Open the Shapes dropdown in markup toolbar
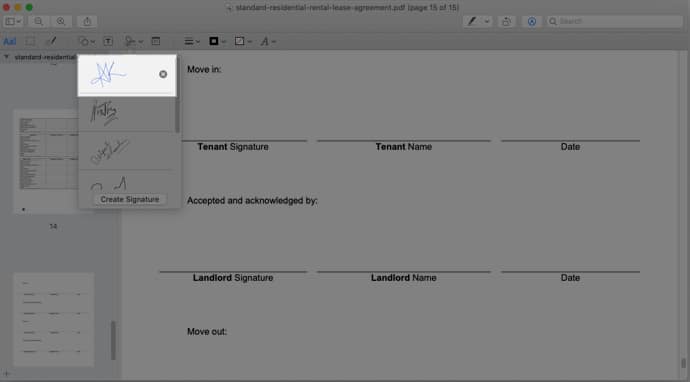The image size is (690, 382). pyautogui.click(x=87, y=41)
